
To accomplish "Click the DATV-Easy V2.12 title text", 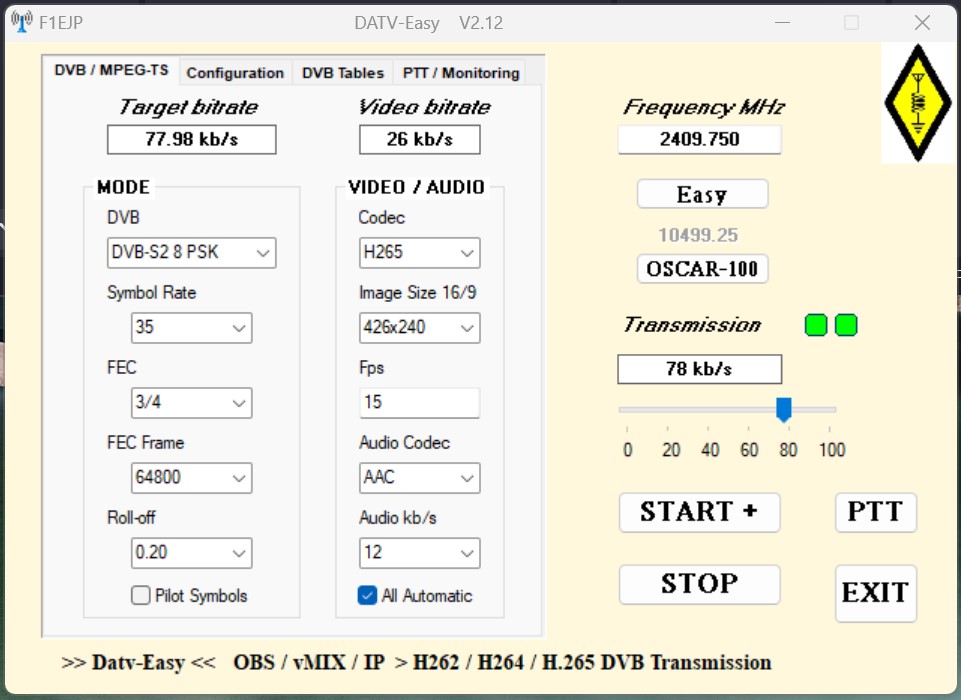I will coord(428,23).
